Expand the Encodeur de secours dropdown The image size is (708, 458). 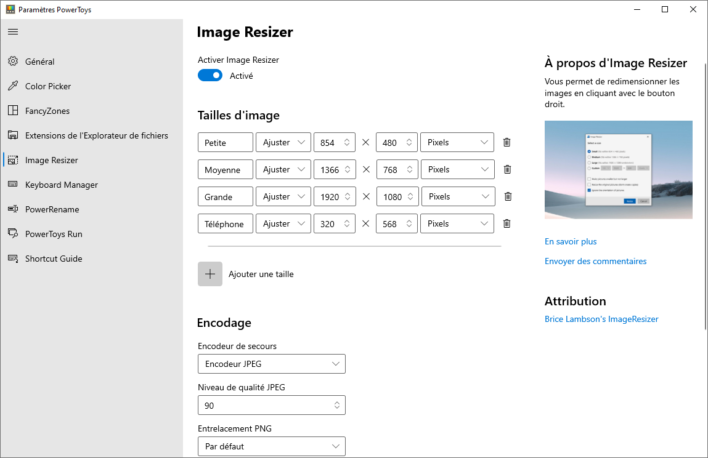[271, 364]
